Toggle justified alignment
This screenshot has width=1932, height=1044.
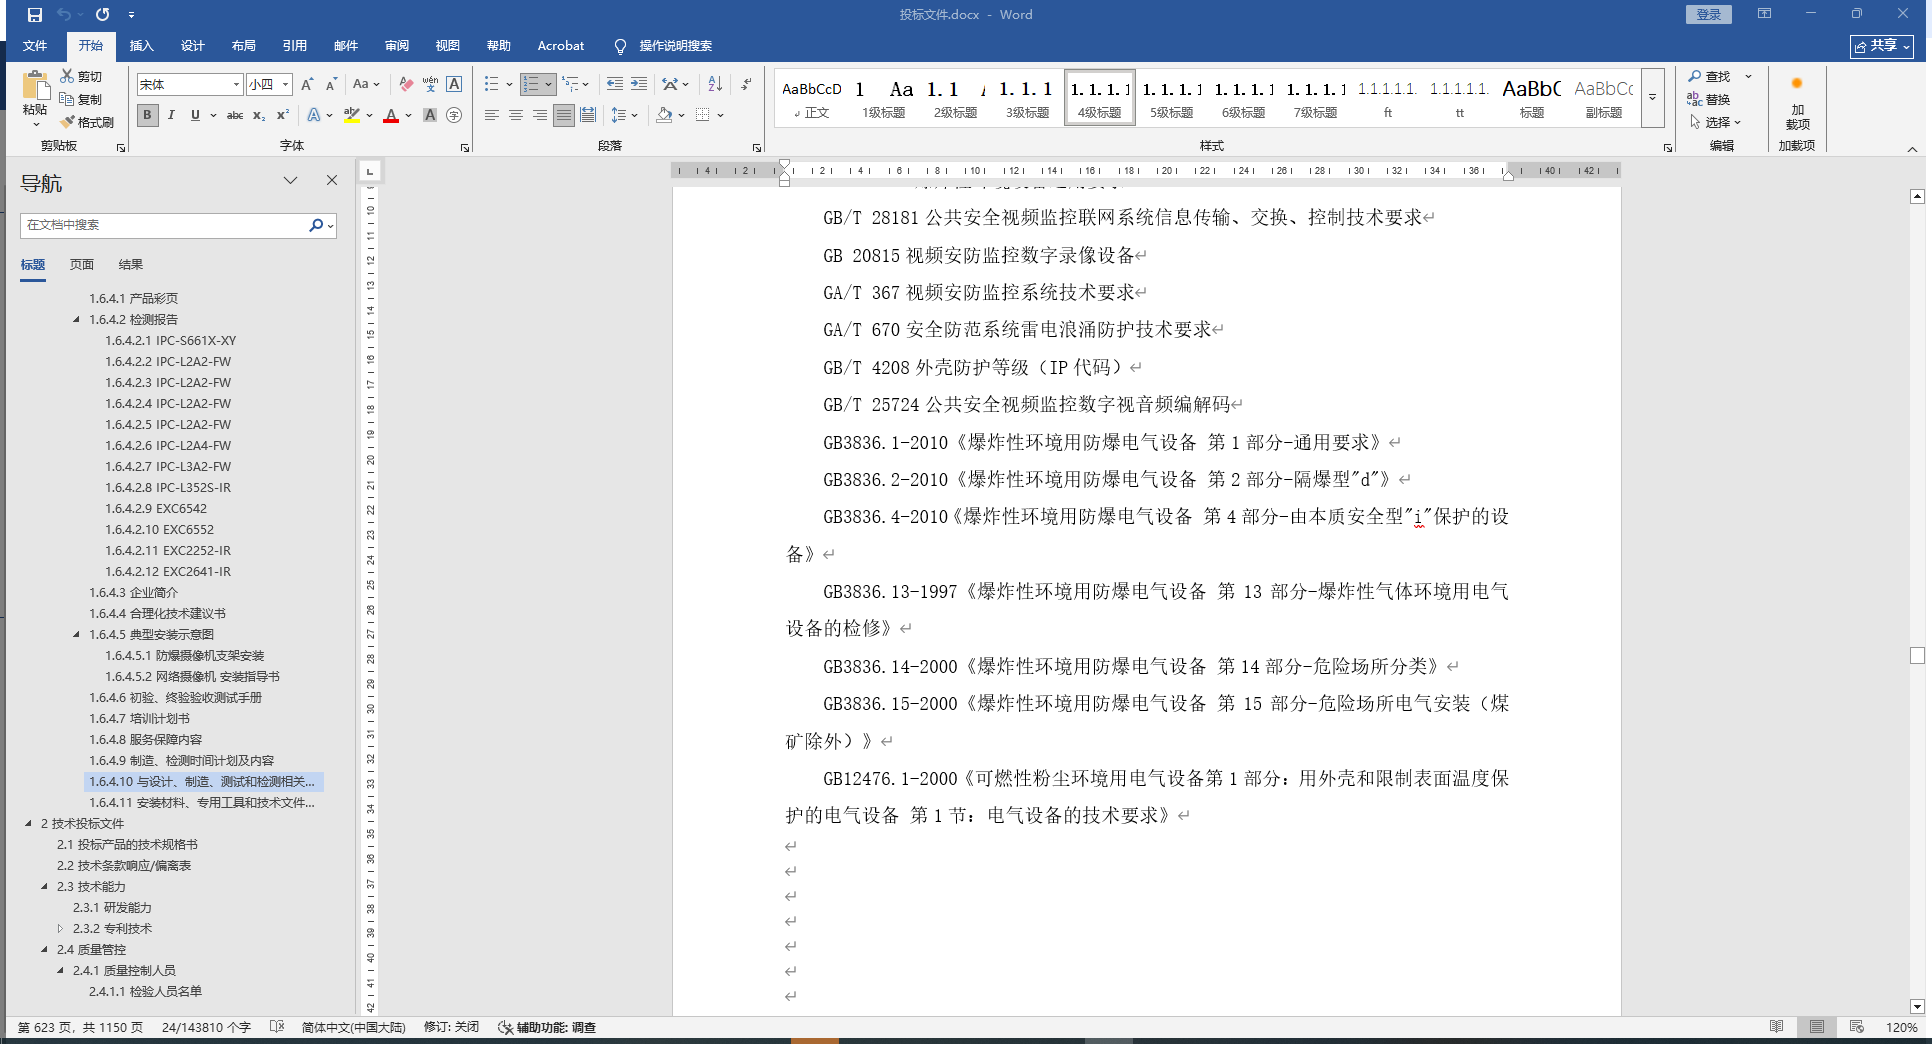(x=564, y=115)
